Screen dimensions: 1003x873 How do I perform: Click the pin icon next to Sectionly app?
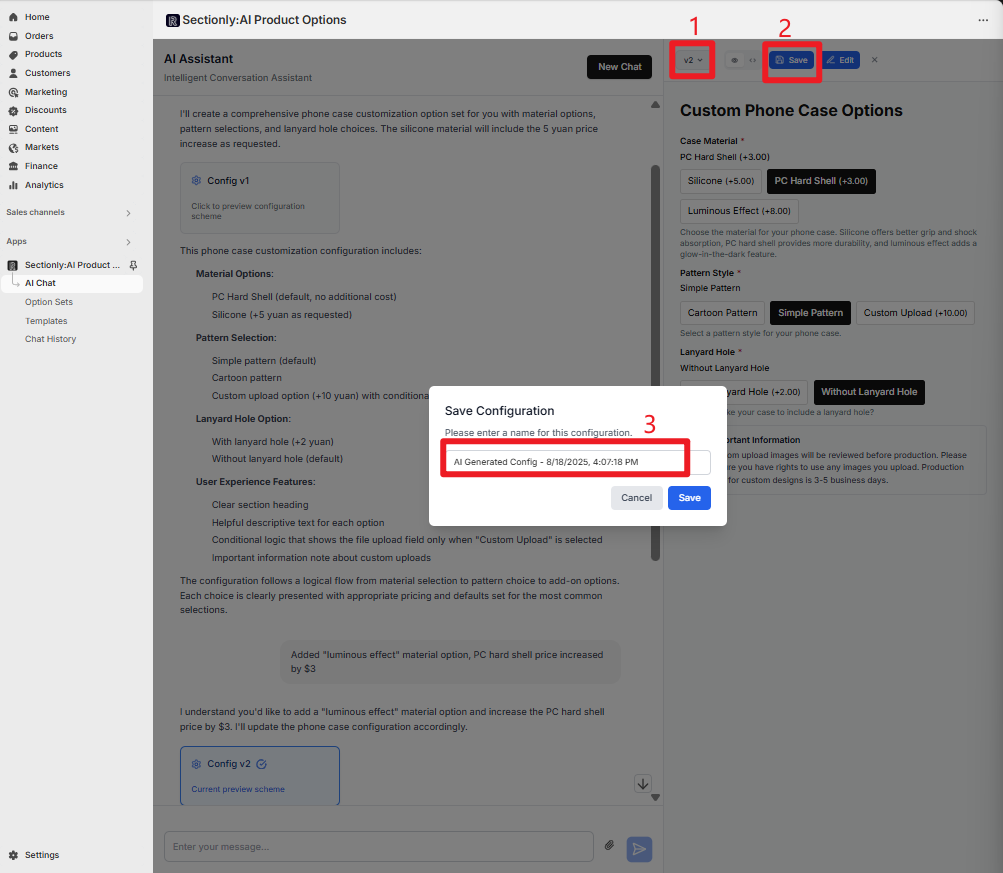pos(134,265)
